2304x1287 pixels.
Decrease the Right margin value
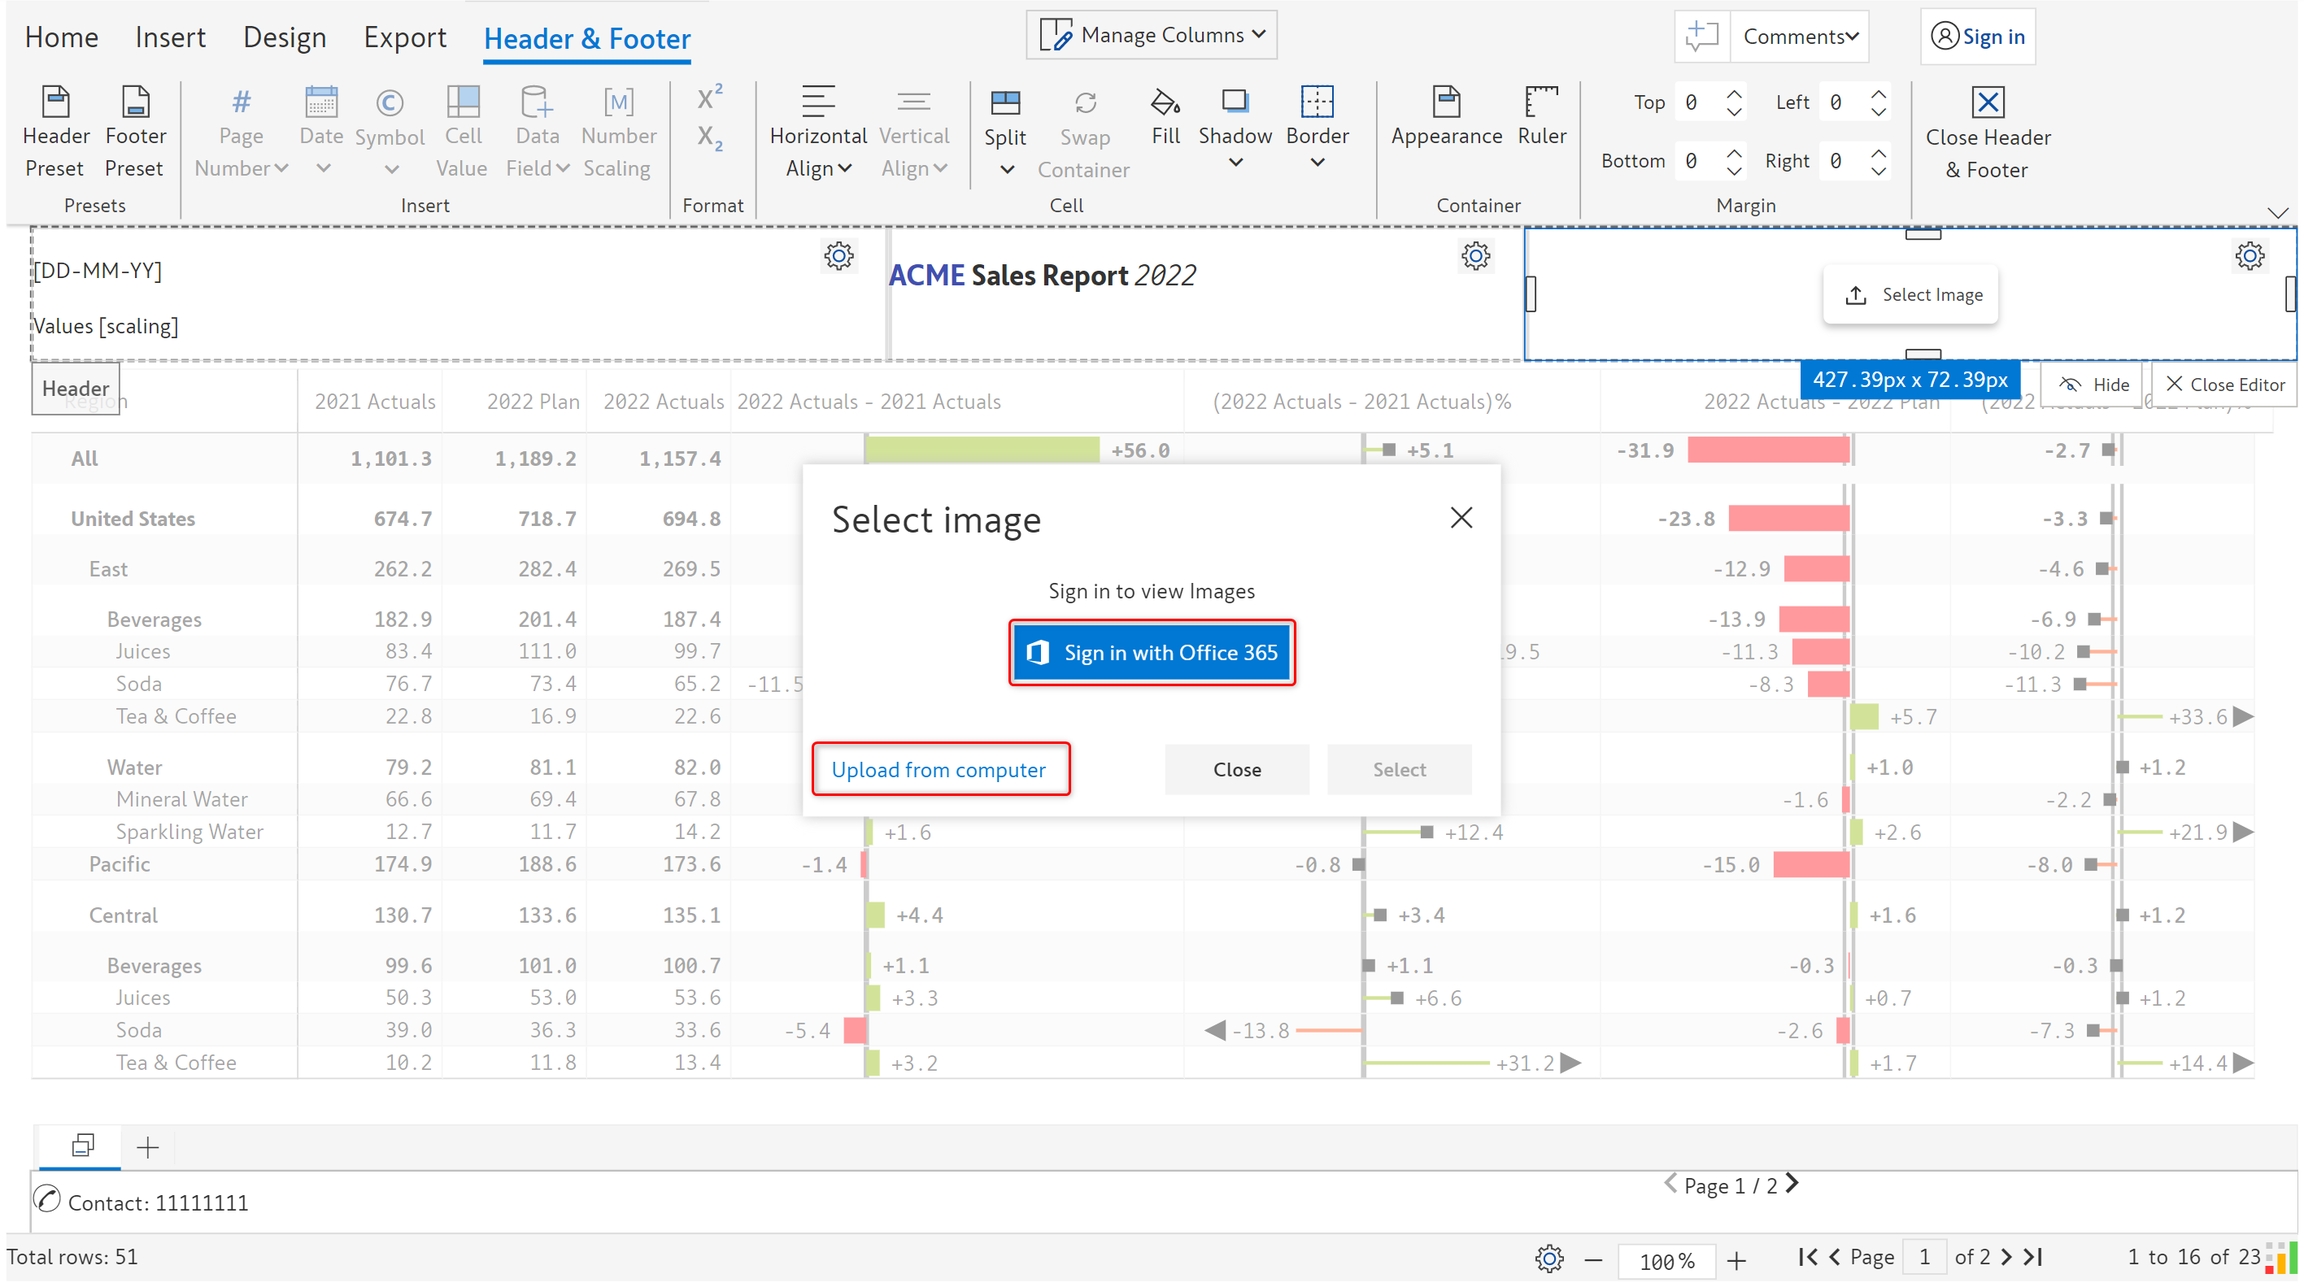click(x=1879, y=170)
